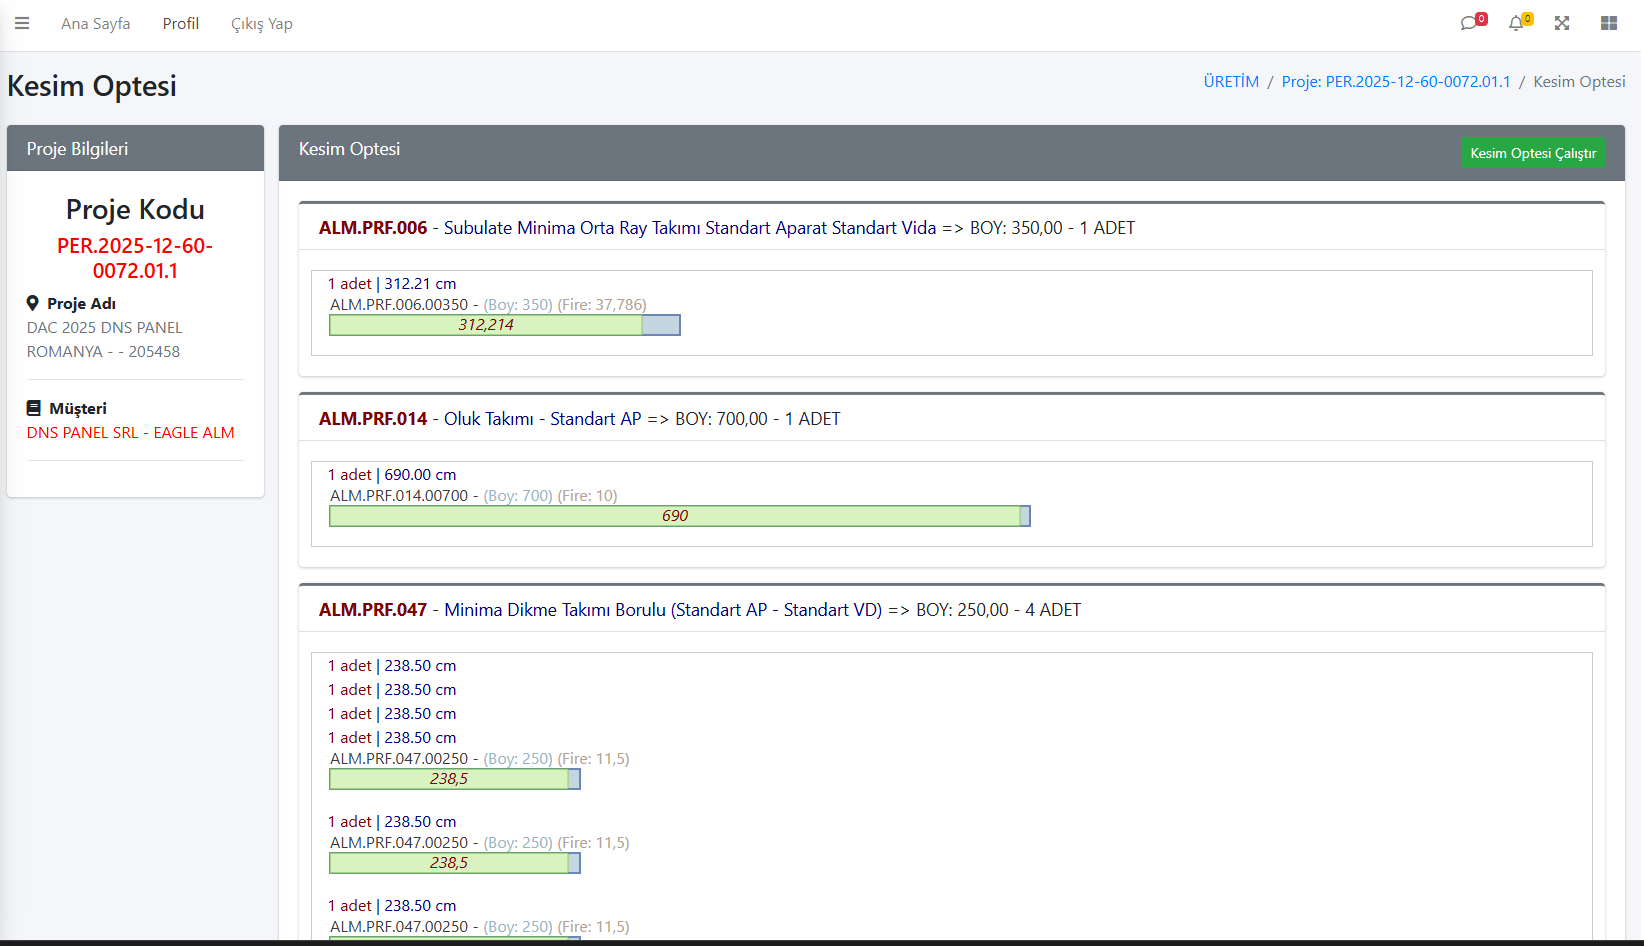Viewport: 1644px width, 946px height.
Task: Select Çıkış Yap to log out
Action: tap(262, 24)
